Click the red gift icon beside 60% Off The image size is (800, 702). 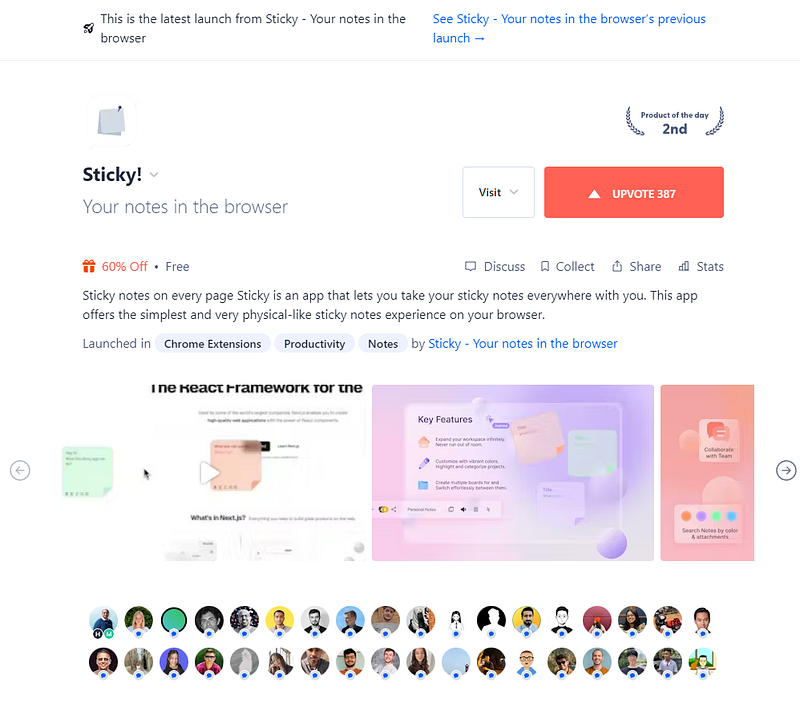pyautogui.click(x=89, y=266)
